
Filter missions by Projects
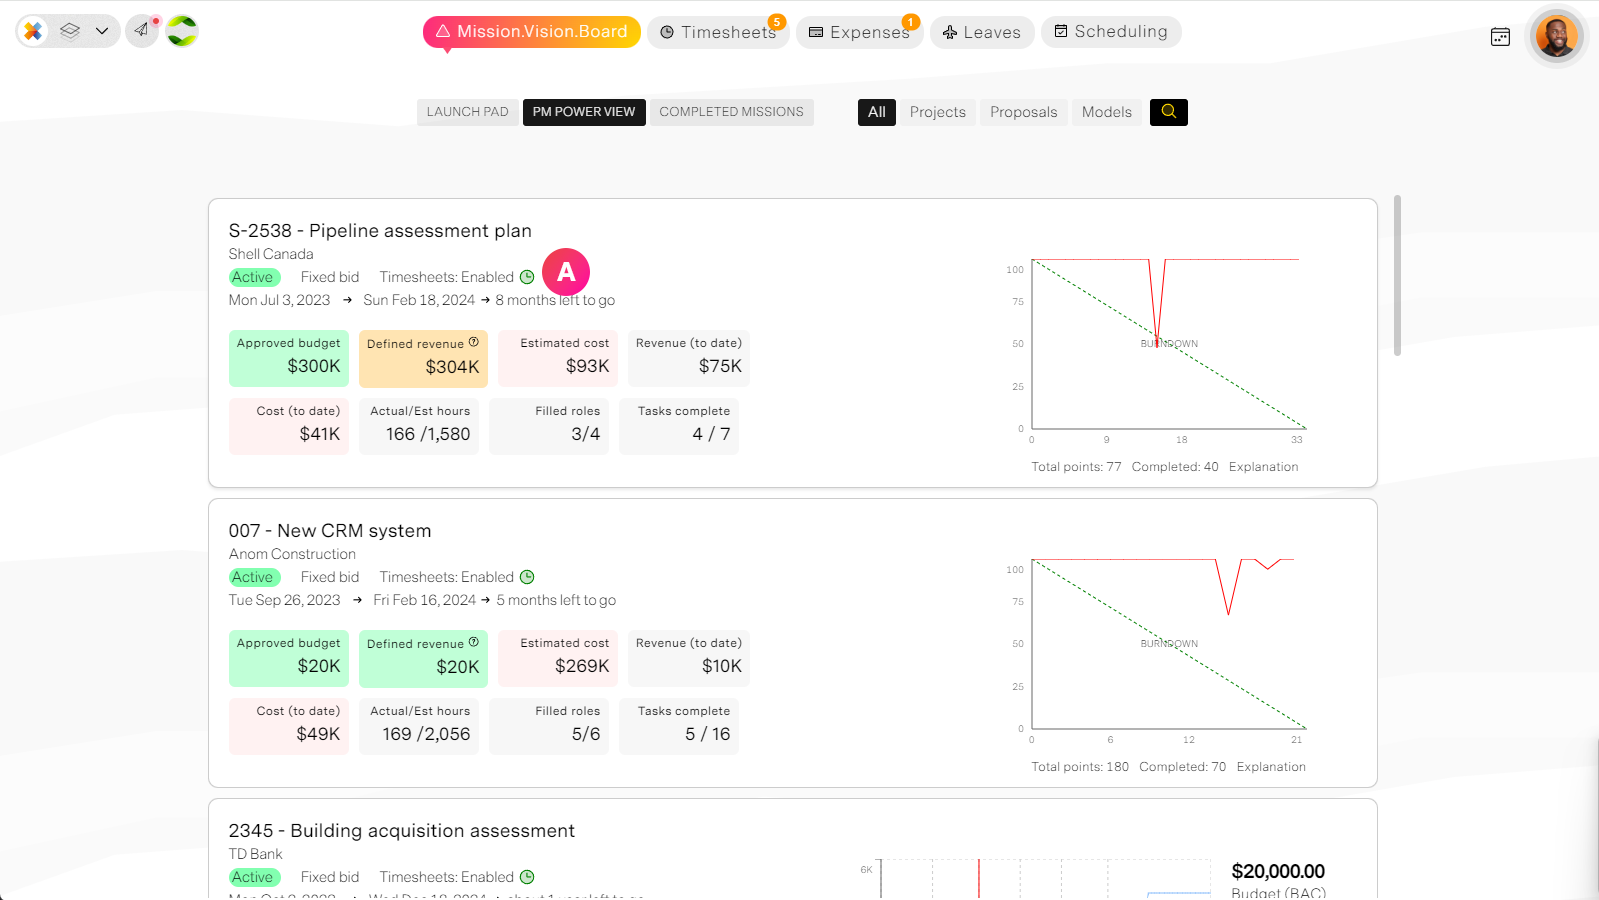point(938,112)
